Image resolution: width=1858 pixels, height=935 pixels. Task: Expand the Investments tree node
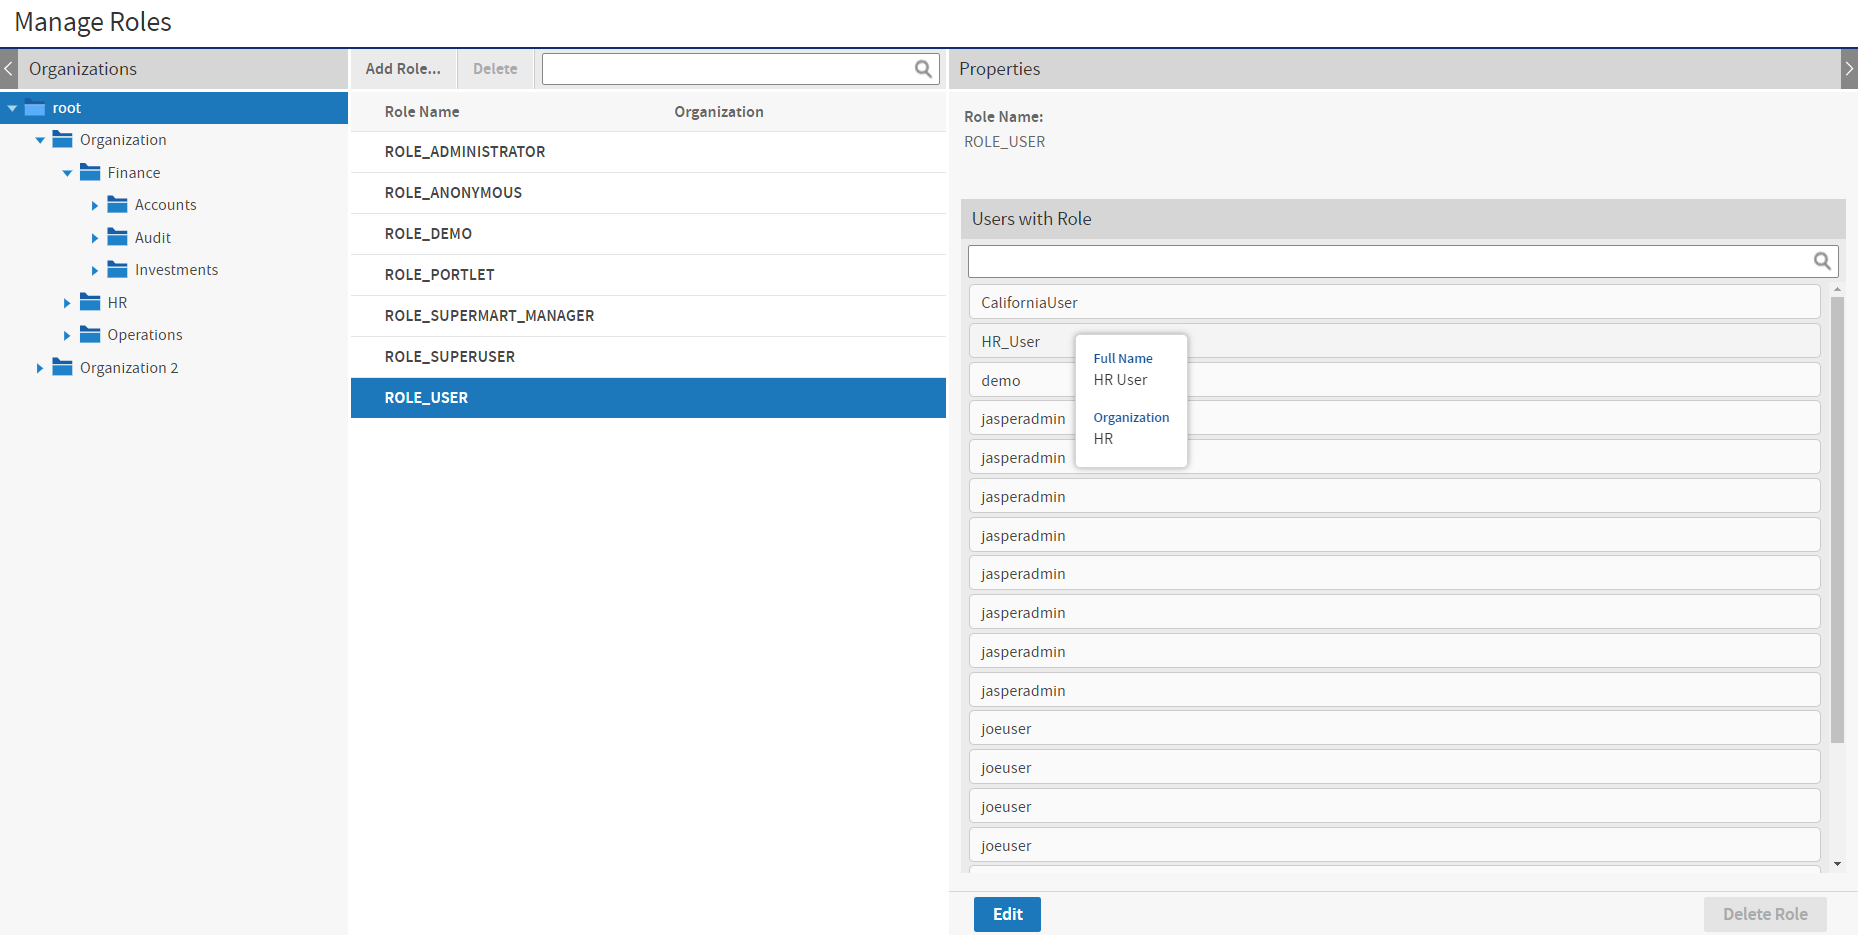click(x=95, y=270)
